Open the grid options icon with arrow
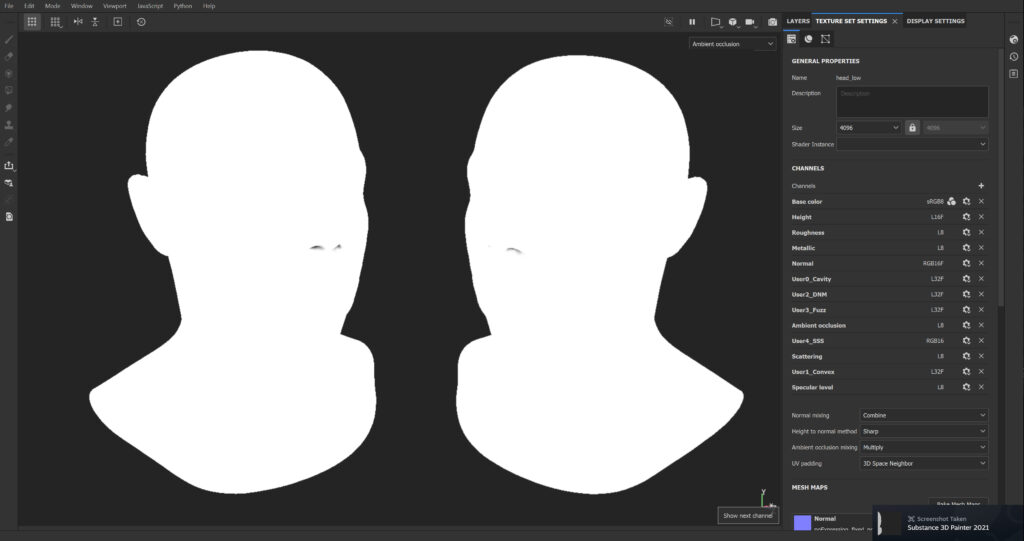 point(56,22)
